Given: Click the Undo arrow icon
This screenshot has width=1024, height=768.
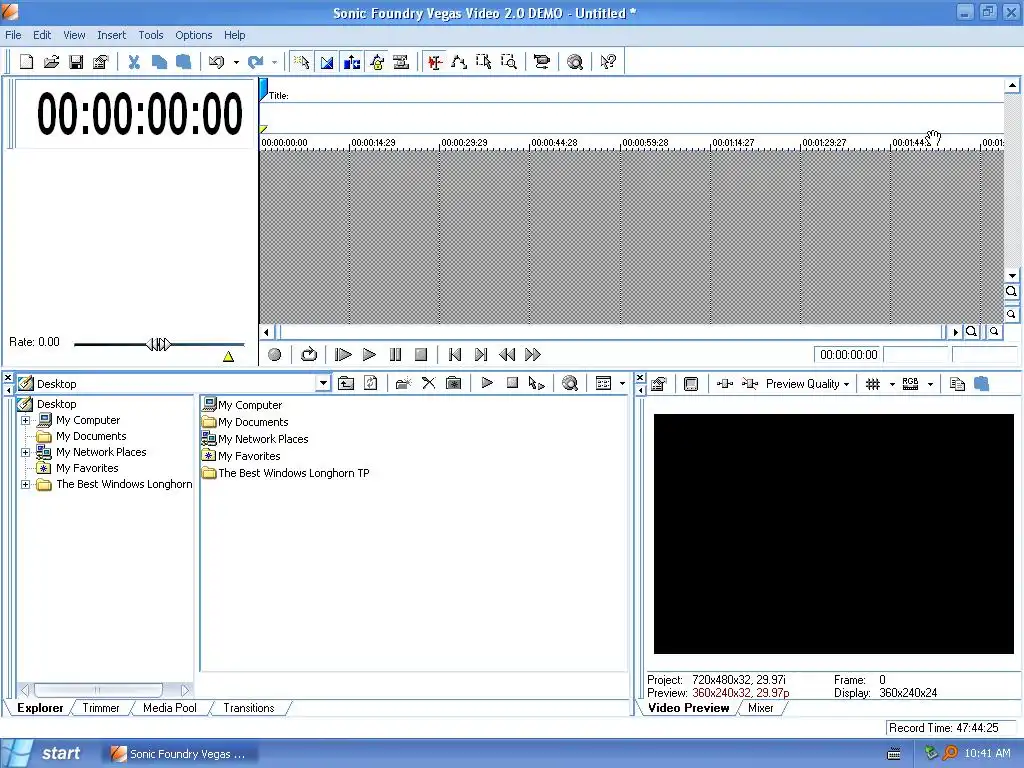Looking at the screenshot, I should pyautogui.click(x=216, y=62).
